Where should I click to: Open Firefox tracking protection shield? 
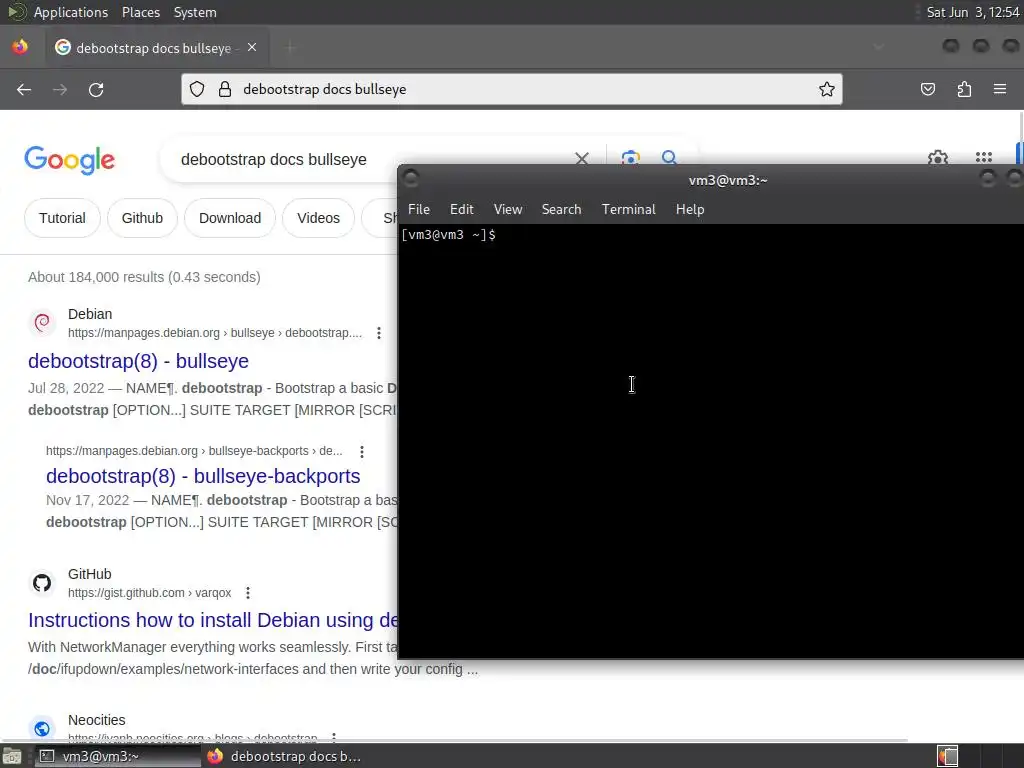pos(197,89)
